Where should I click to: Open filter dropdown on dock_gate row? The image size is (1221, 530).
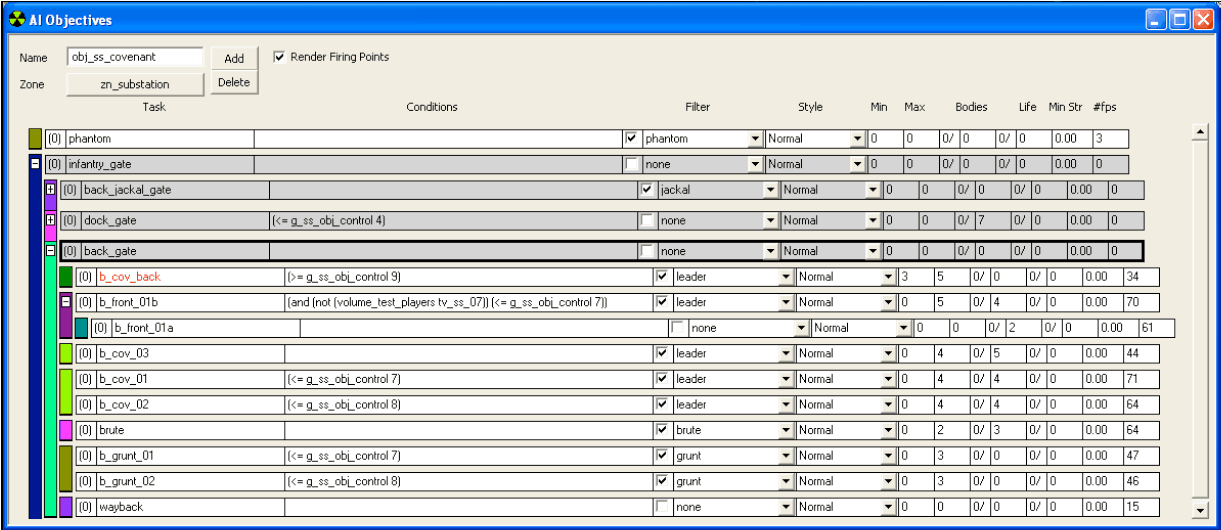[x=770, y=221]
